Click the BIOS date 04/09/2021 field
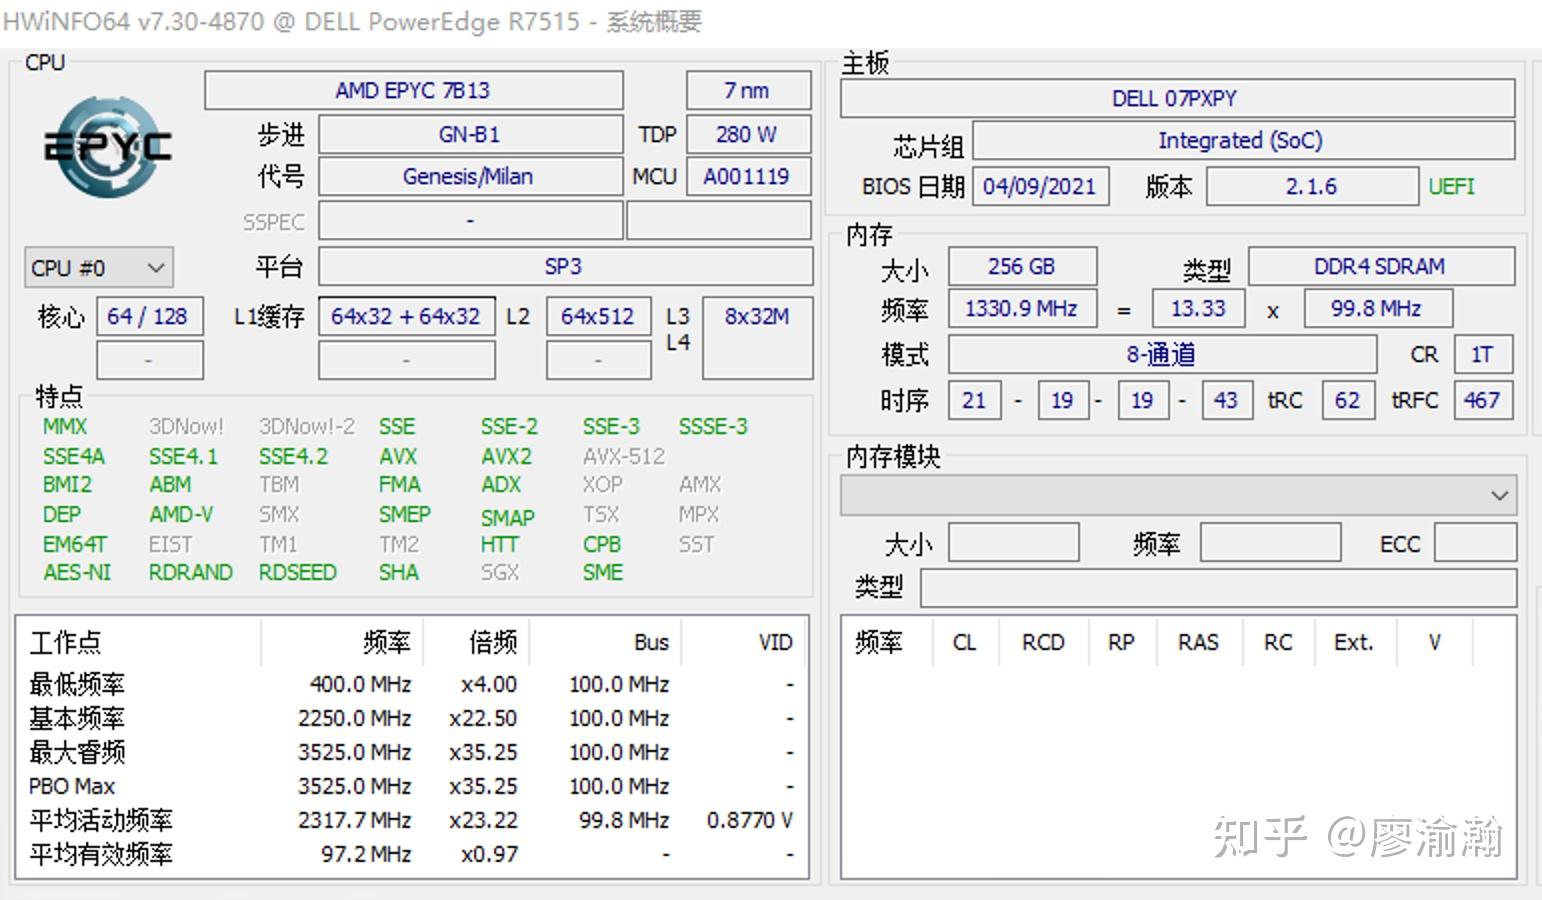Image resolution: width=1542 pixels, height=900 pixels. (x=1040, y=186)
